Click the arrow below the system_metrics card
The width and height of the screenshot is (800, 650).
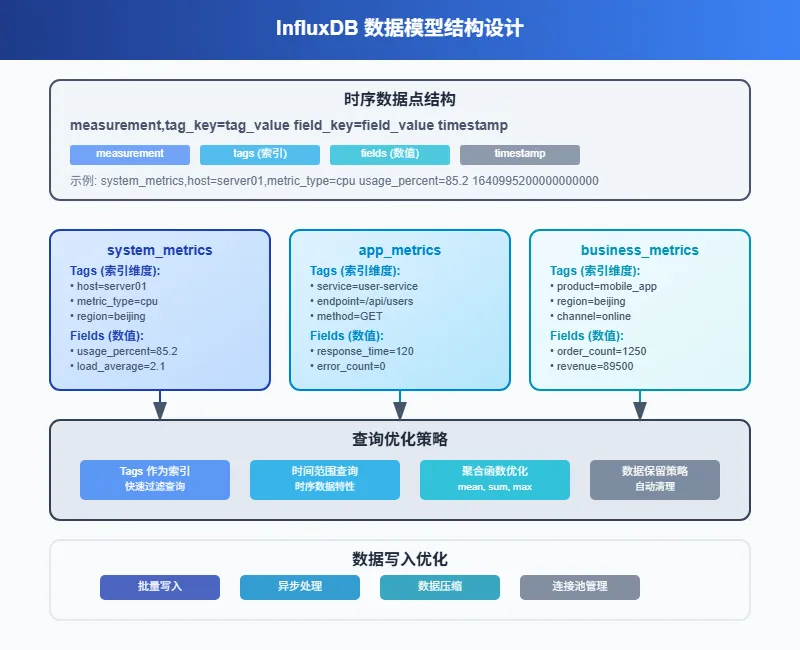tap(160, 406)
